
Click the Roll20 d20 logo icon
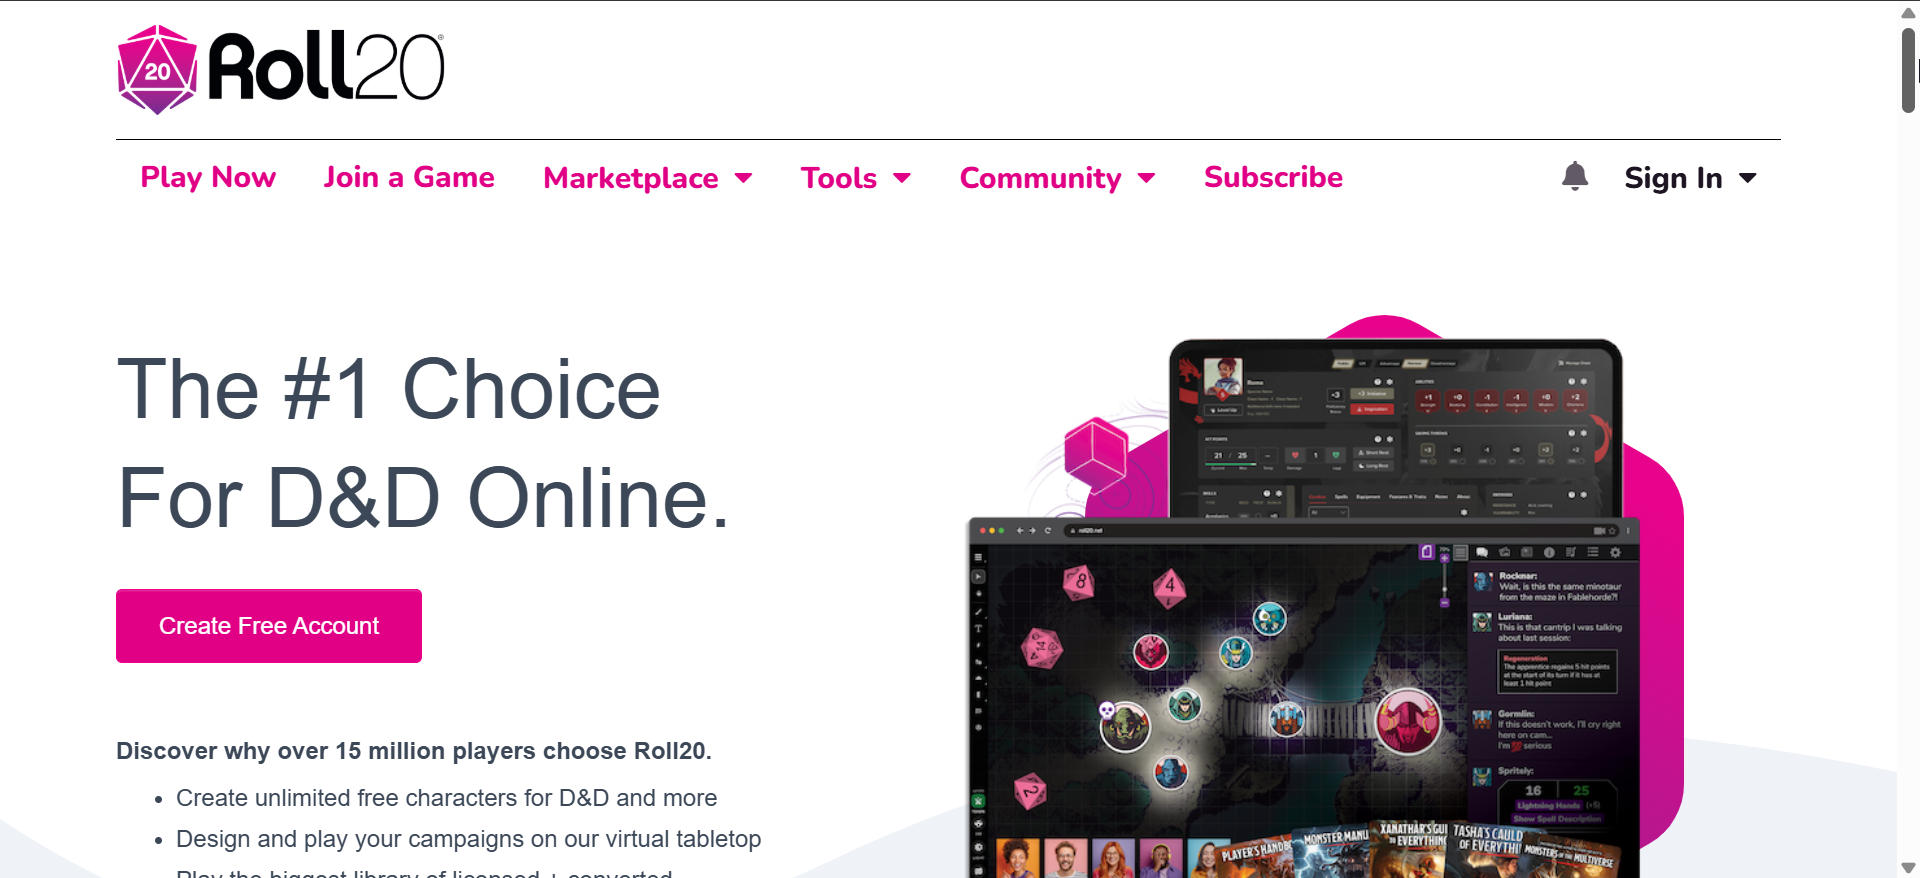coord(157,70)
